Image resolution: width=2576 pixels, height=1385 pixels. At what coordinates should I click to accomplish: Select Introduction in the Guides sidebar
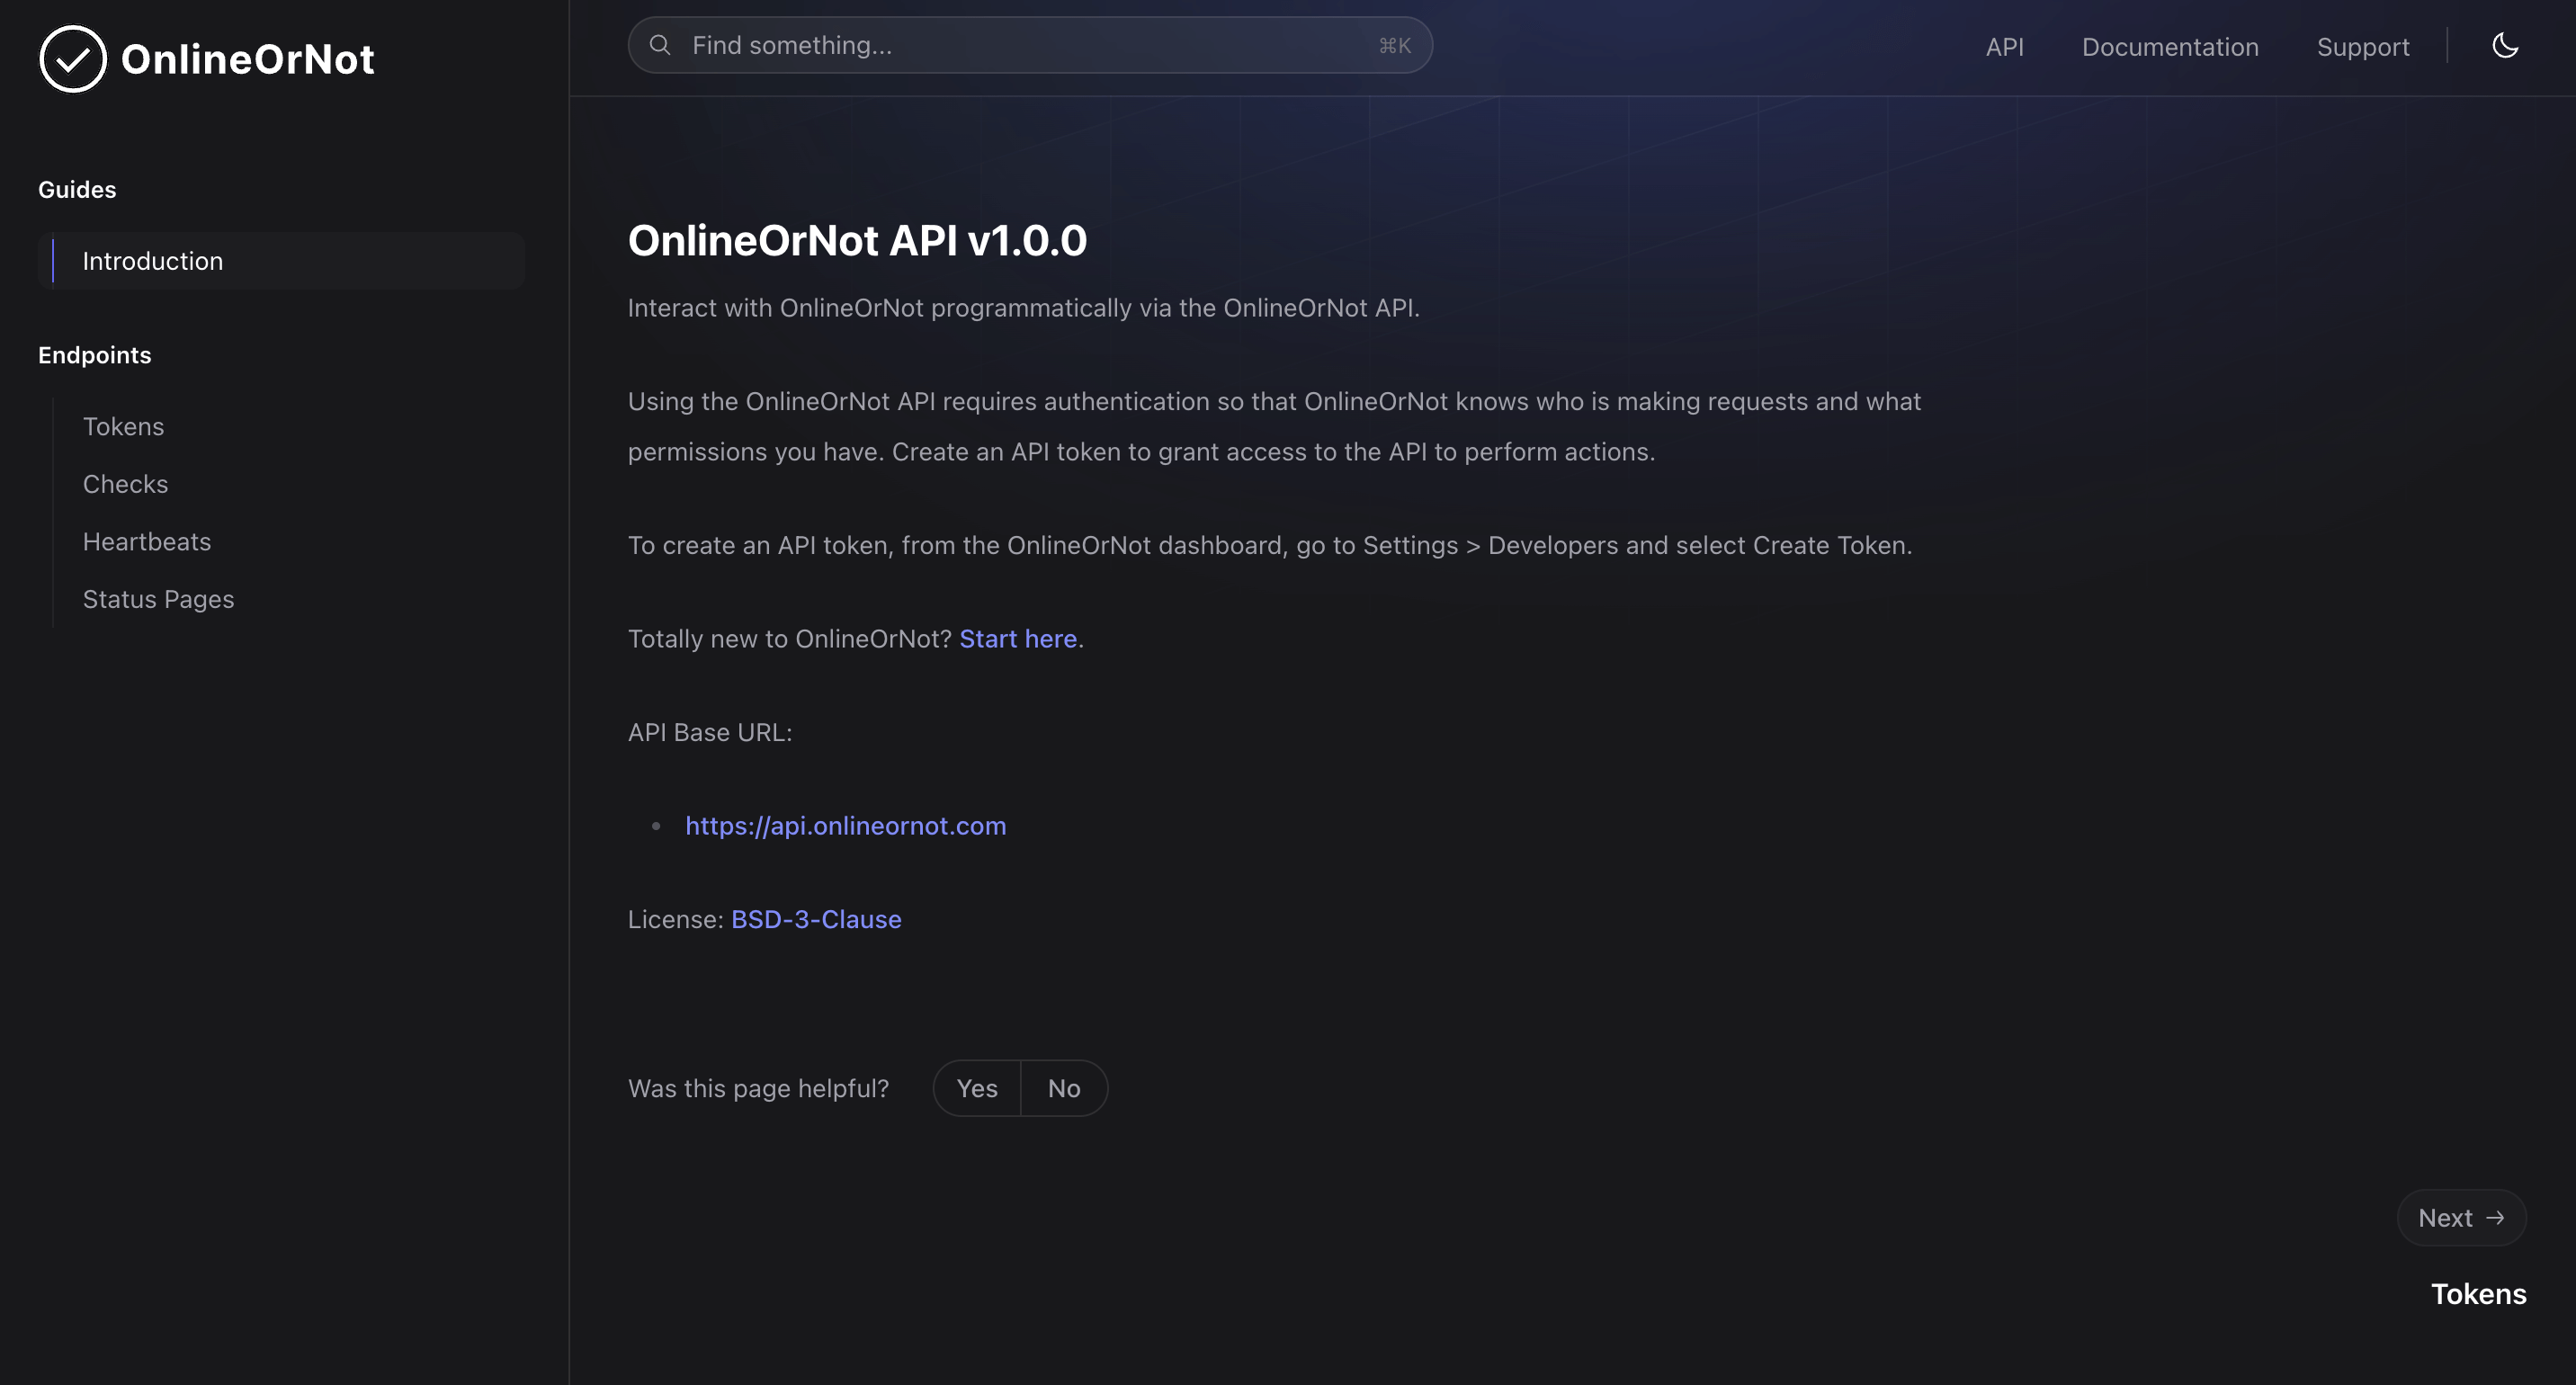click(x=152, y=261)
